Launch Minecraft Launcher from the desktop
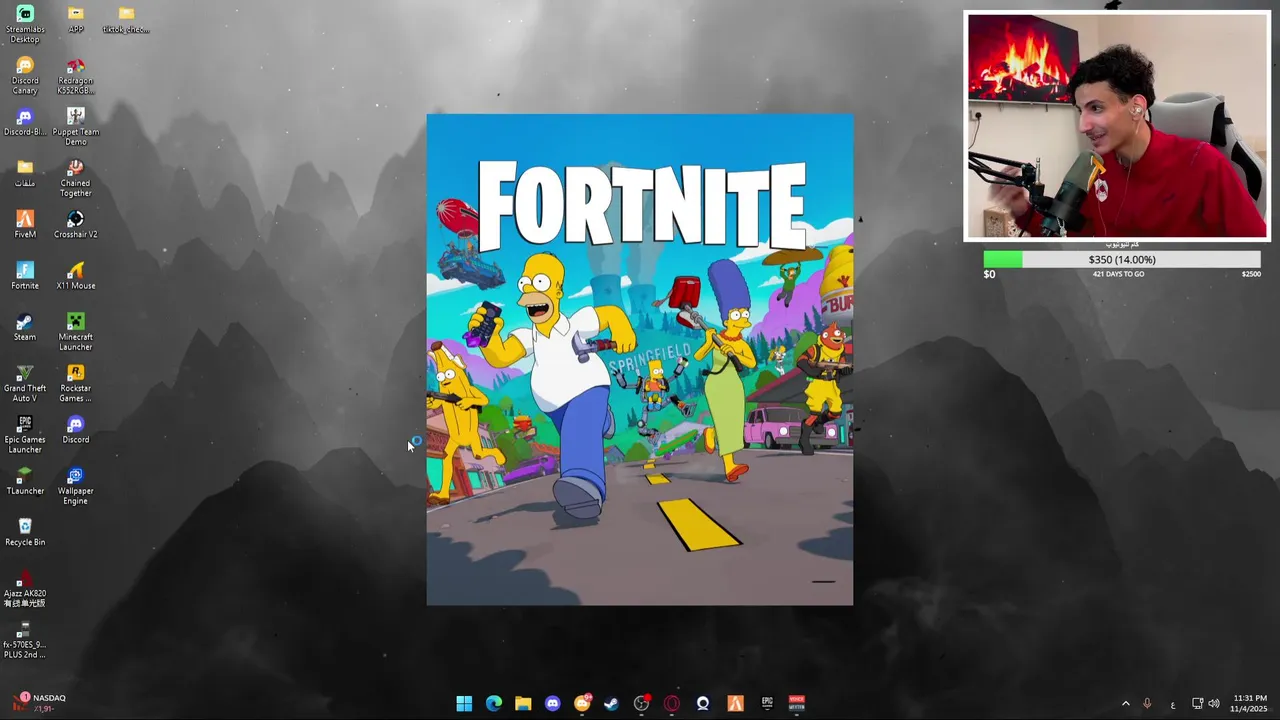Image resolution: width=1280 pixels, height=720 pixels. click(76, 332)
